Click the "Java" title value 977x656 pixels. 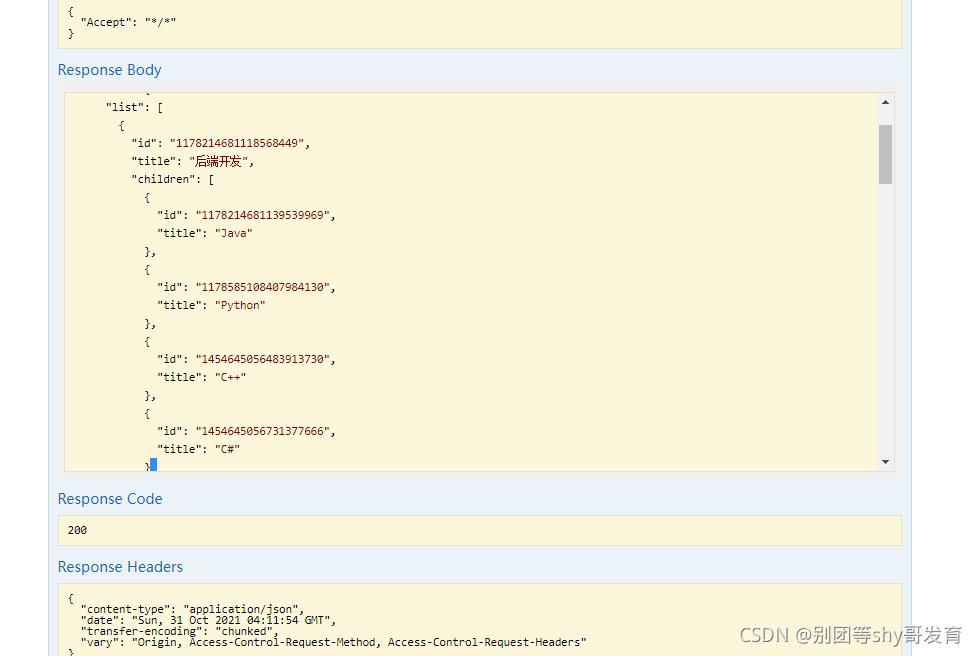click(x=234, y=233)
